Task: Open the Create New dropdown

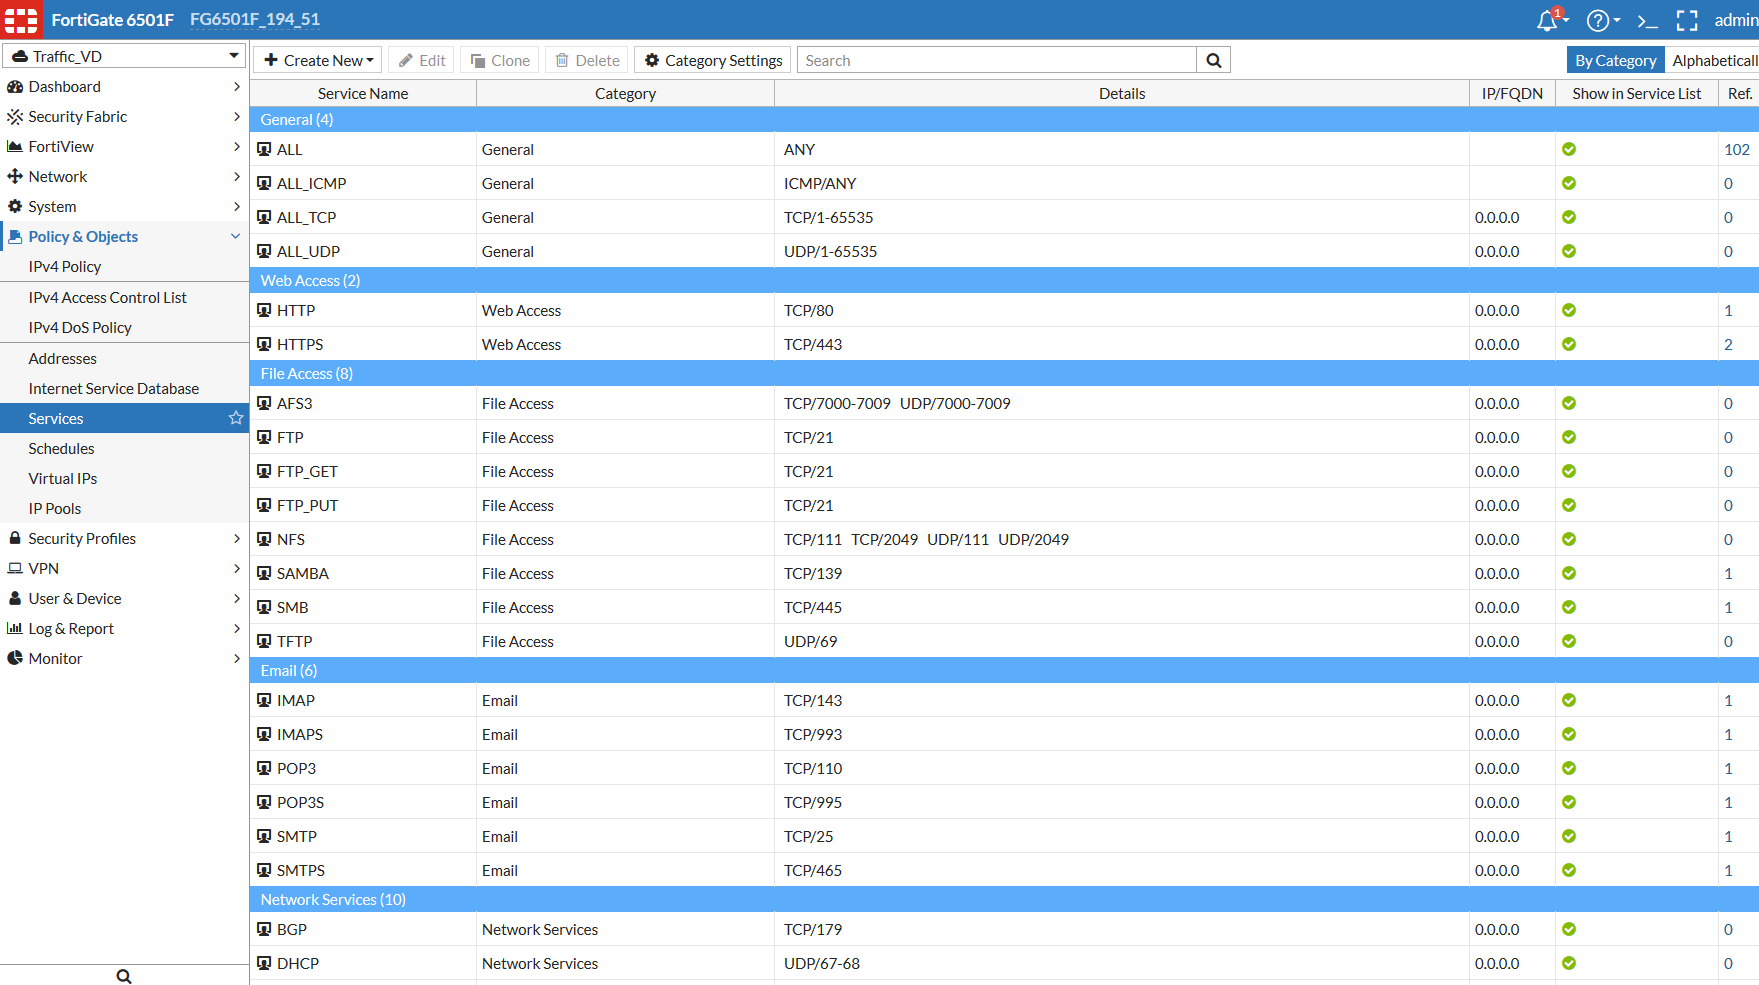Action: click(318, 60)
